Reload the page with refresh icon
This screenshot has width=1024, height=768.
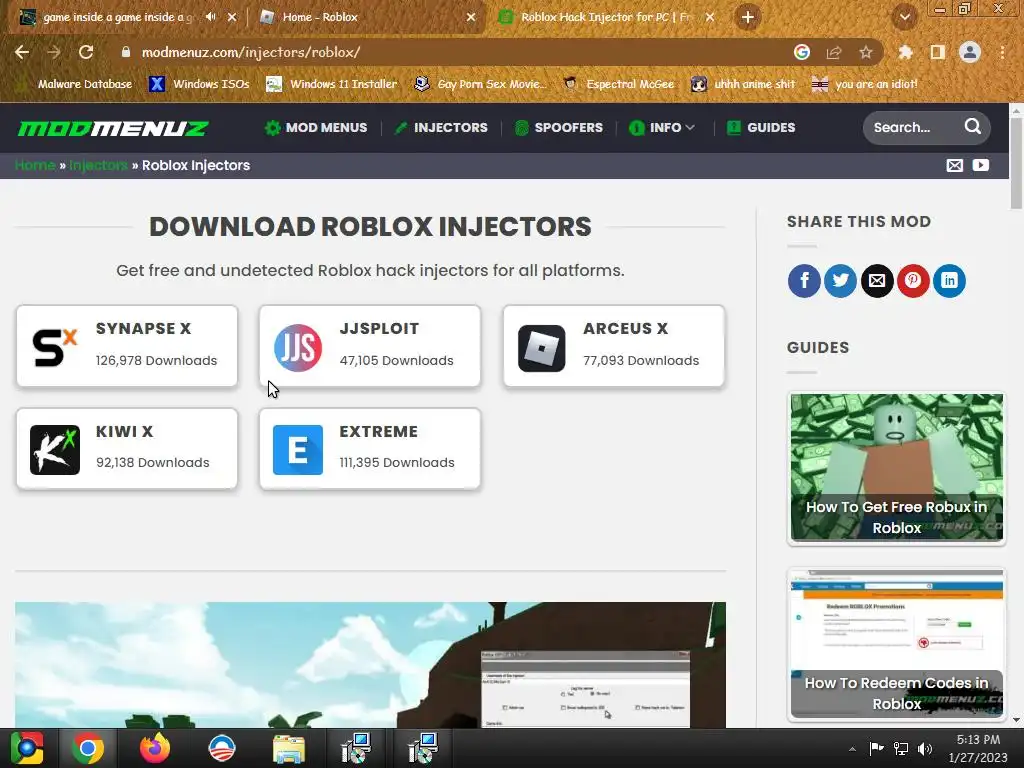86,52
